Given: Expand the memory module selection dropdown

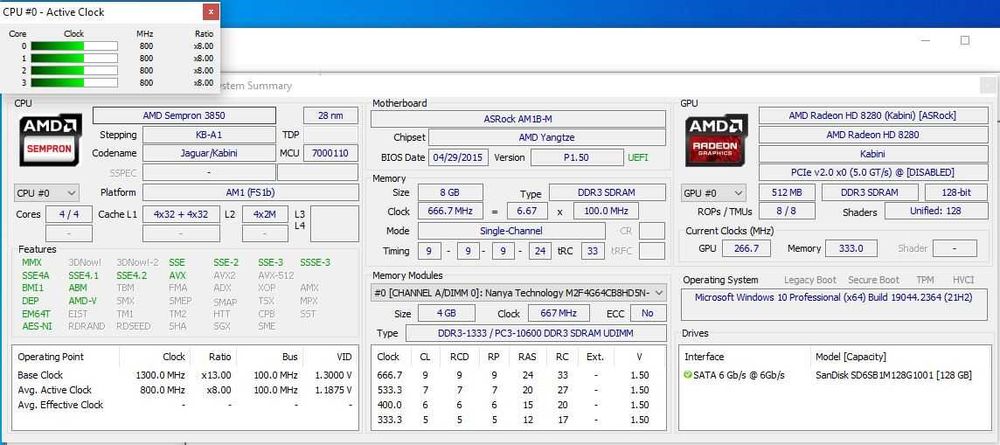Looking at the screenshot, I should (519, 293).
